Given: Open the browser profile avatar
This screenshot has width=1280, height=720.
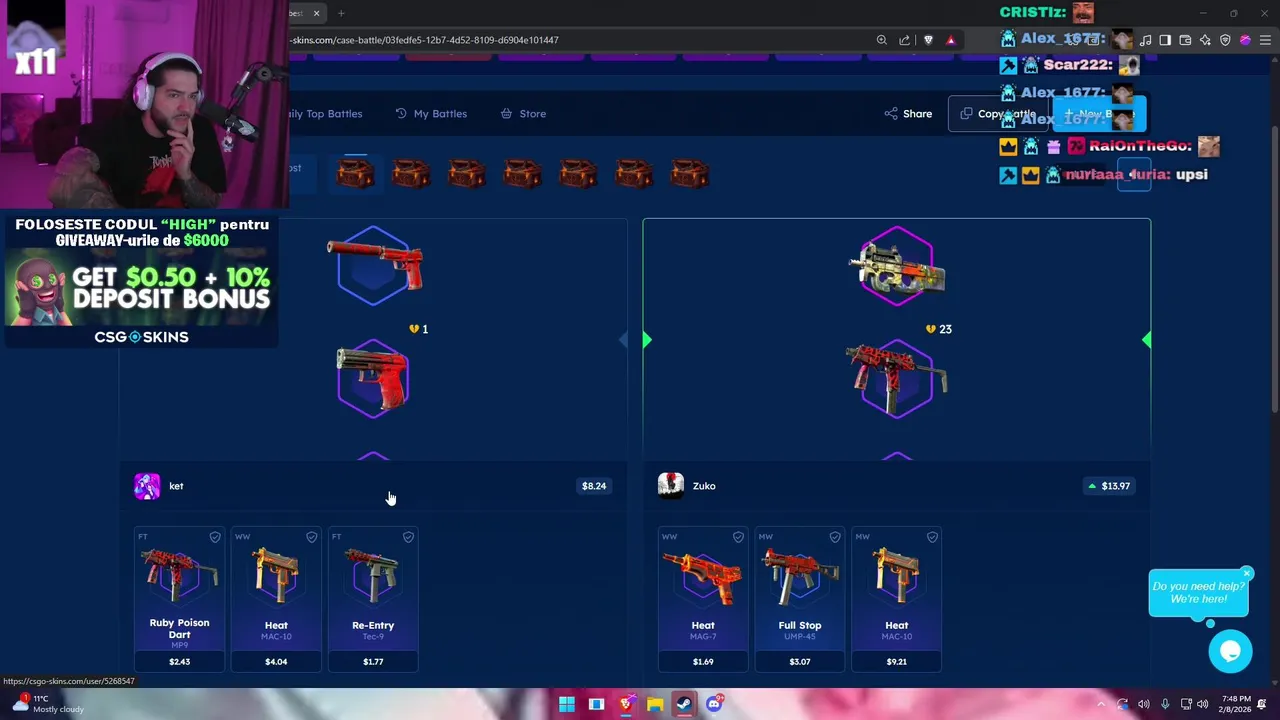Looking at the screenshot, I should (1245, 40).
